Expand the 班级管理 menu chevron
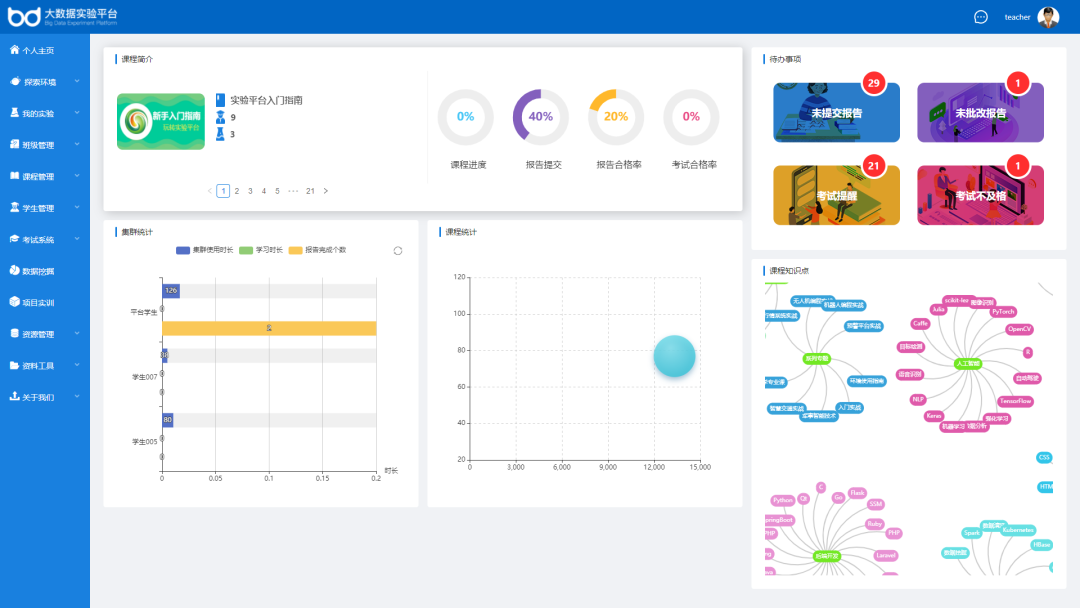The height and width of the screenshot is (608, 1080). click(x=76, y=145)
